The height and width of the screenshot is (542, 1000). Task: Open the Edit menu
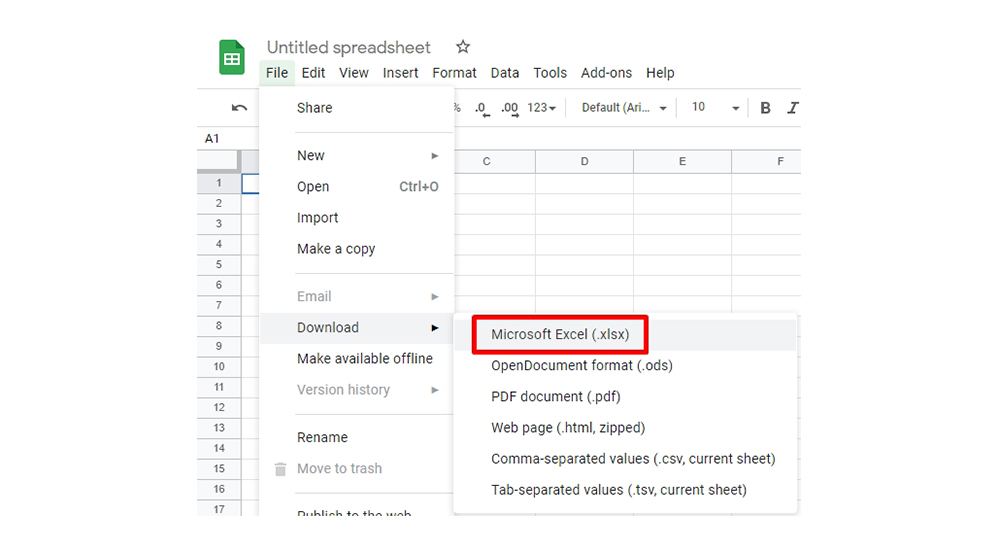tap(313, 73)
